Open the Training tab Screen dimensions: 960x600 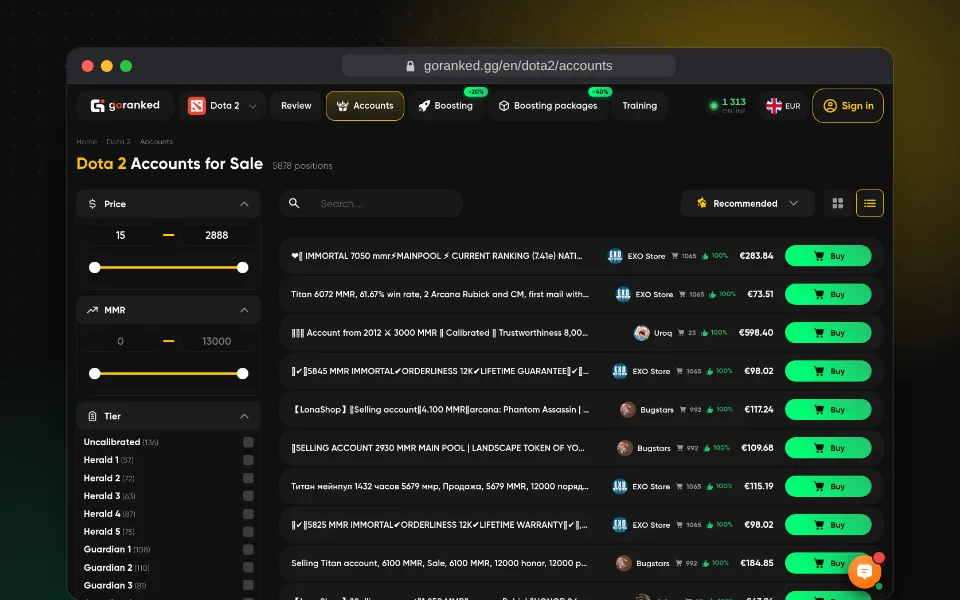[640, 106]
